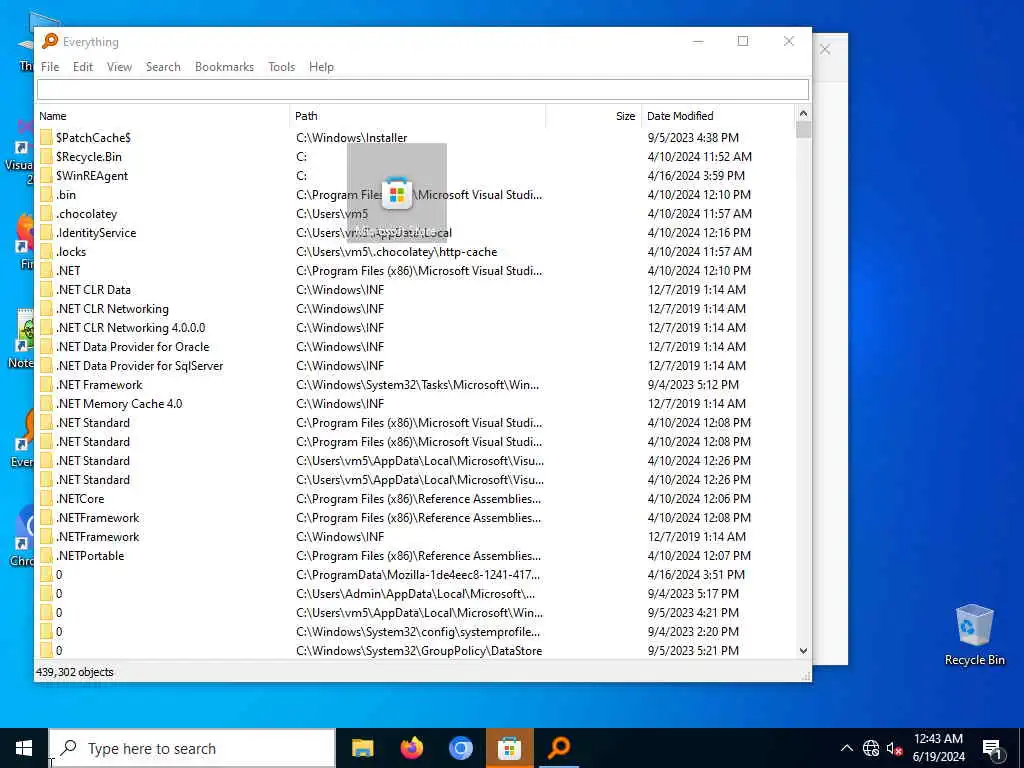Open Chrome from the taskbar
1024x768 pixels.
pos(460,748)
